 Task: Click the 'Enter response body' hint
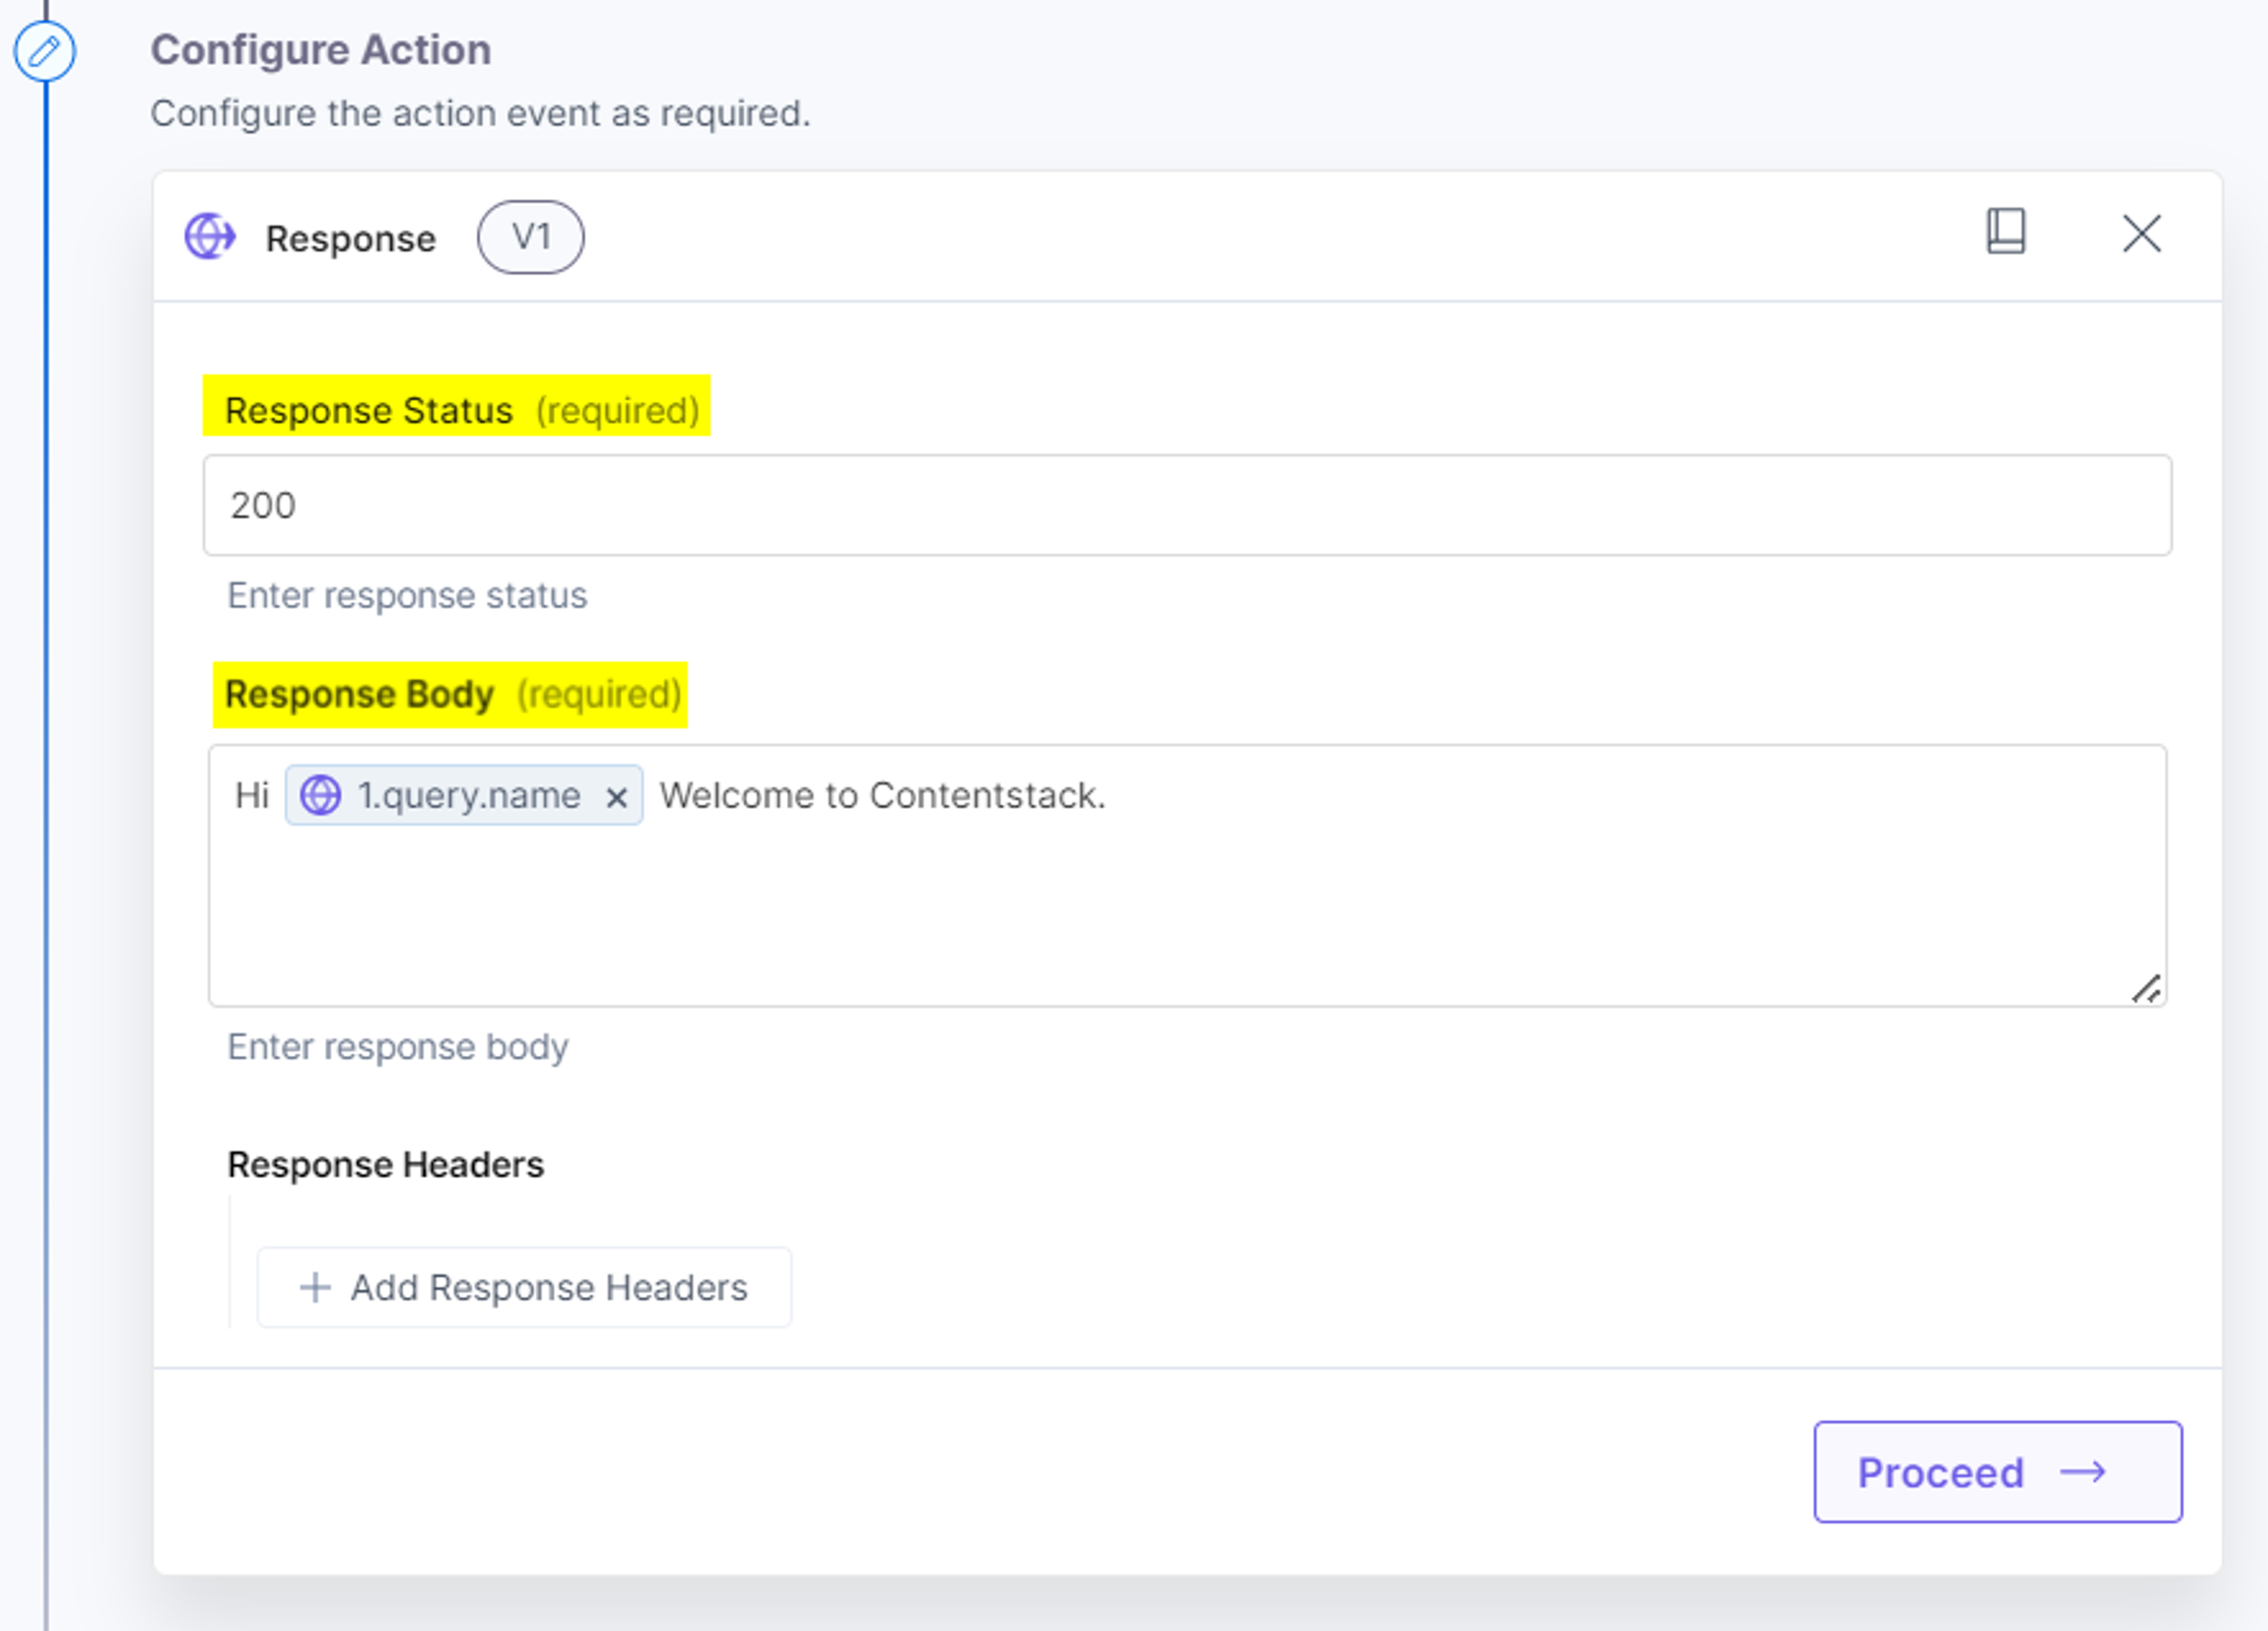coord(397,1046)
